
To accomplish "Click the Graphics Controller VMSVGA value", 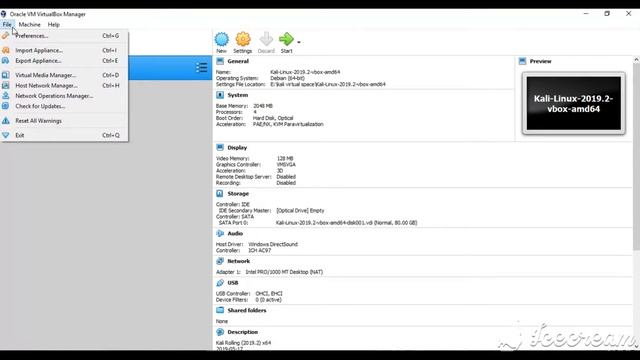I will tap(286, 164).
